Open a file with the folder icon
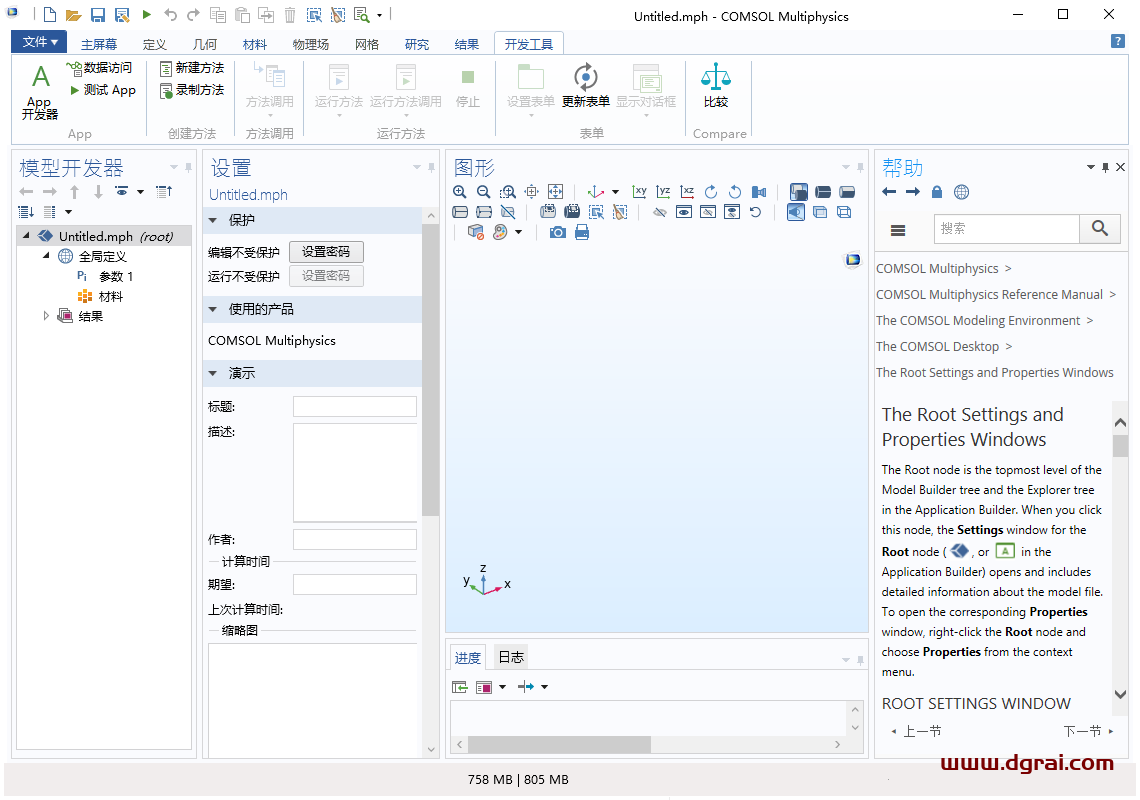 pos(73,15)
